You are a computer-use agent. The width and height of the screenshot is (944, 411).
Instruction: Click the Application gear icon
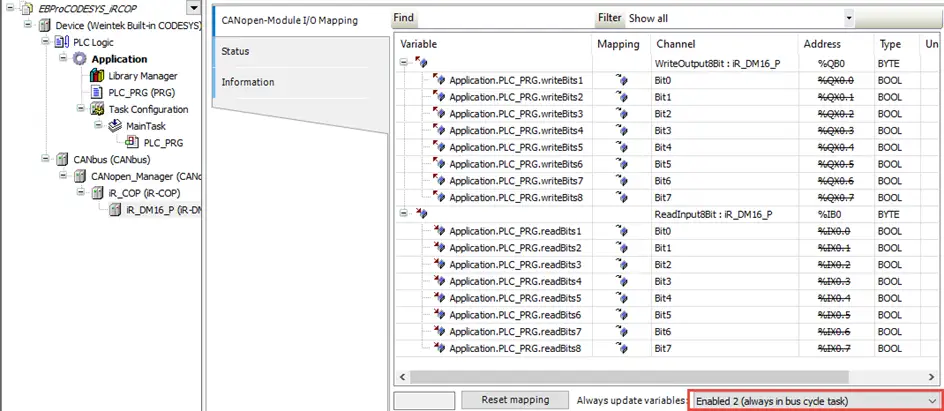[x=79, y=59]
